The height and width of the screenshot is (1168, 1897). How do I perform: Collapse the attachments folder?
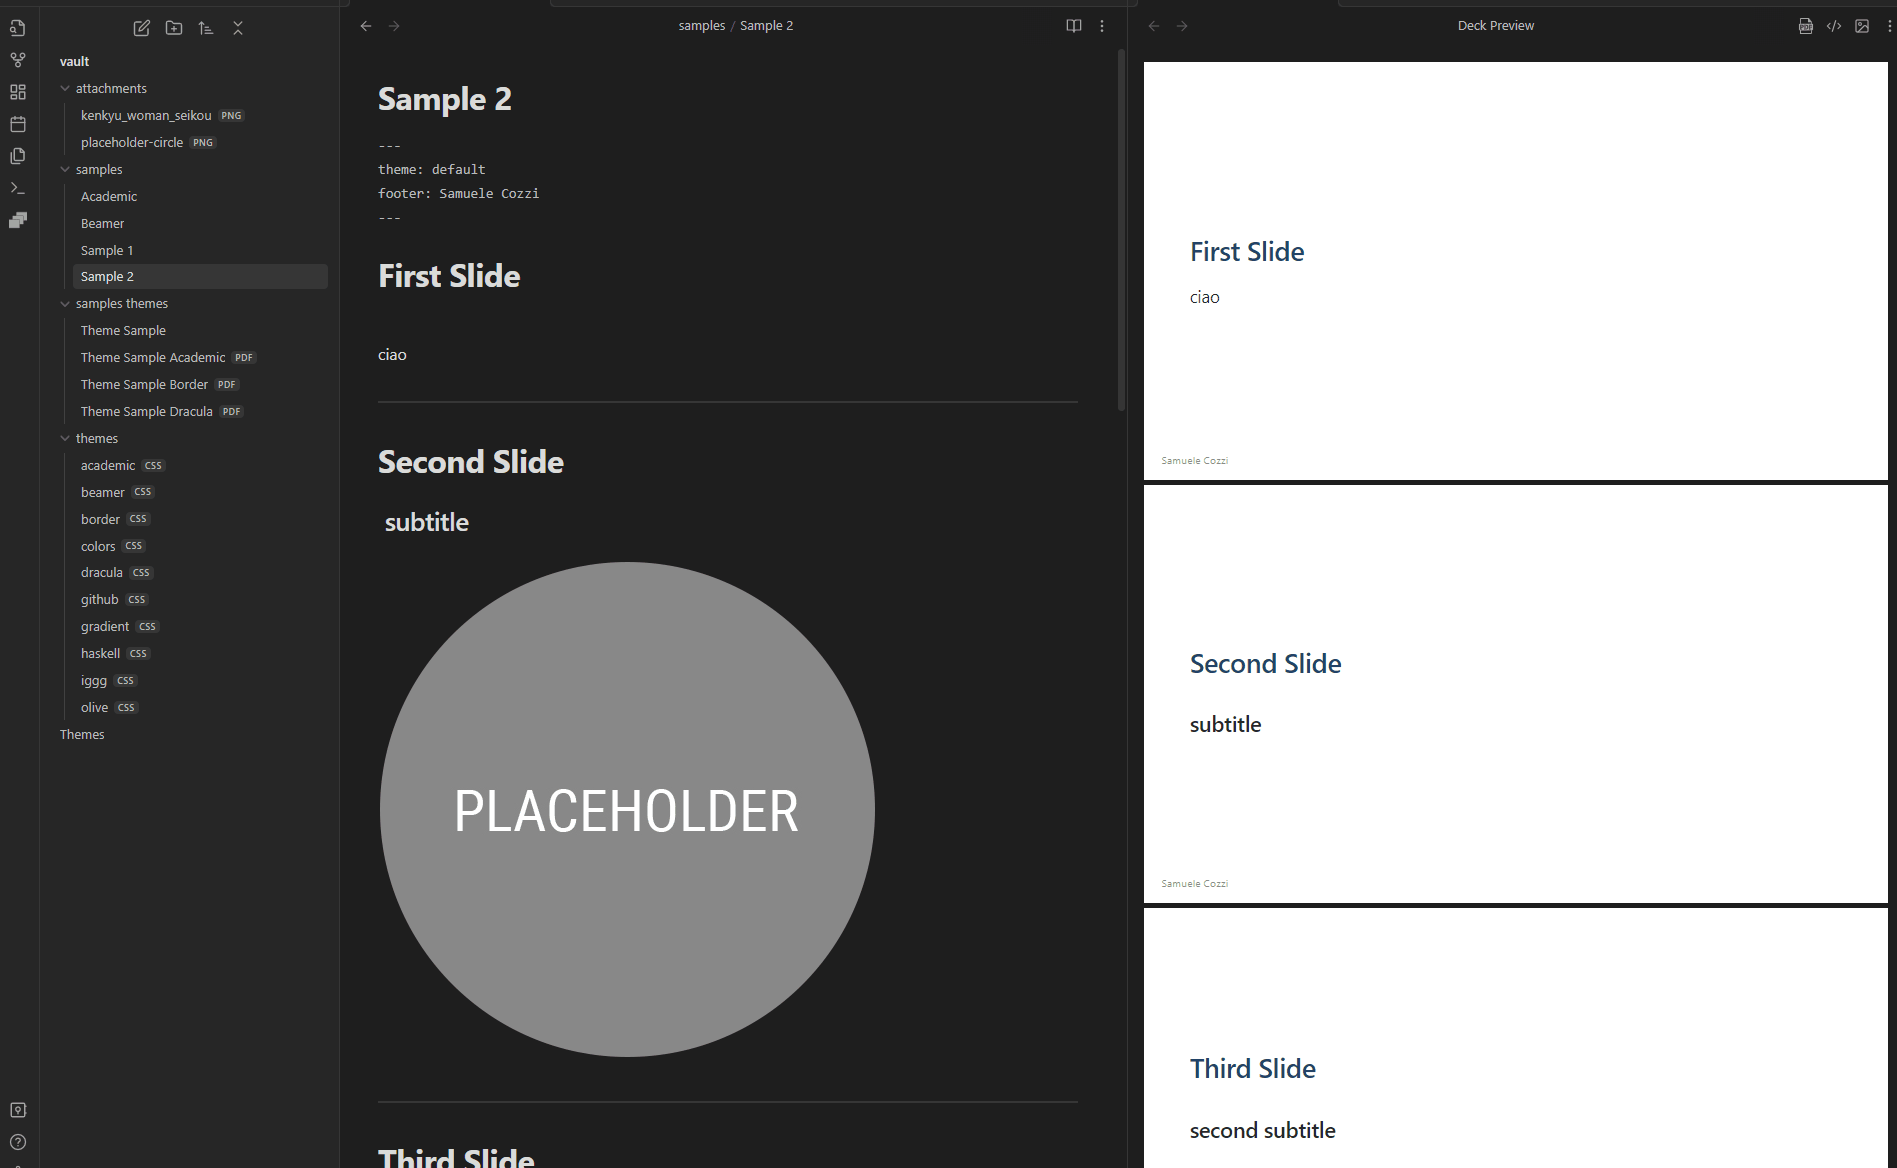[x=65, y=89]
